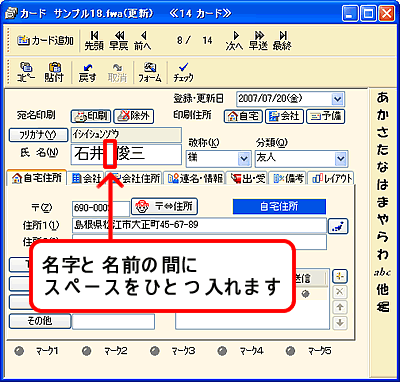
Task: Click the input field beside その他
Action: tap(113, 322)
